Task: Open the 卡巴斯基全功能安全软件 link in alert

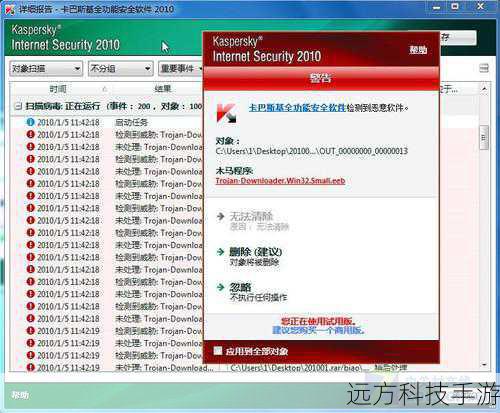Action: pos(297,108)
